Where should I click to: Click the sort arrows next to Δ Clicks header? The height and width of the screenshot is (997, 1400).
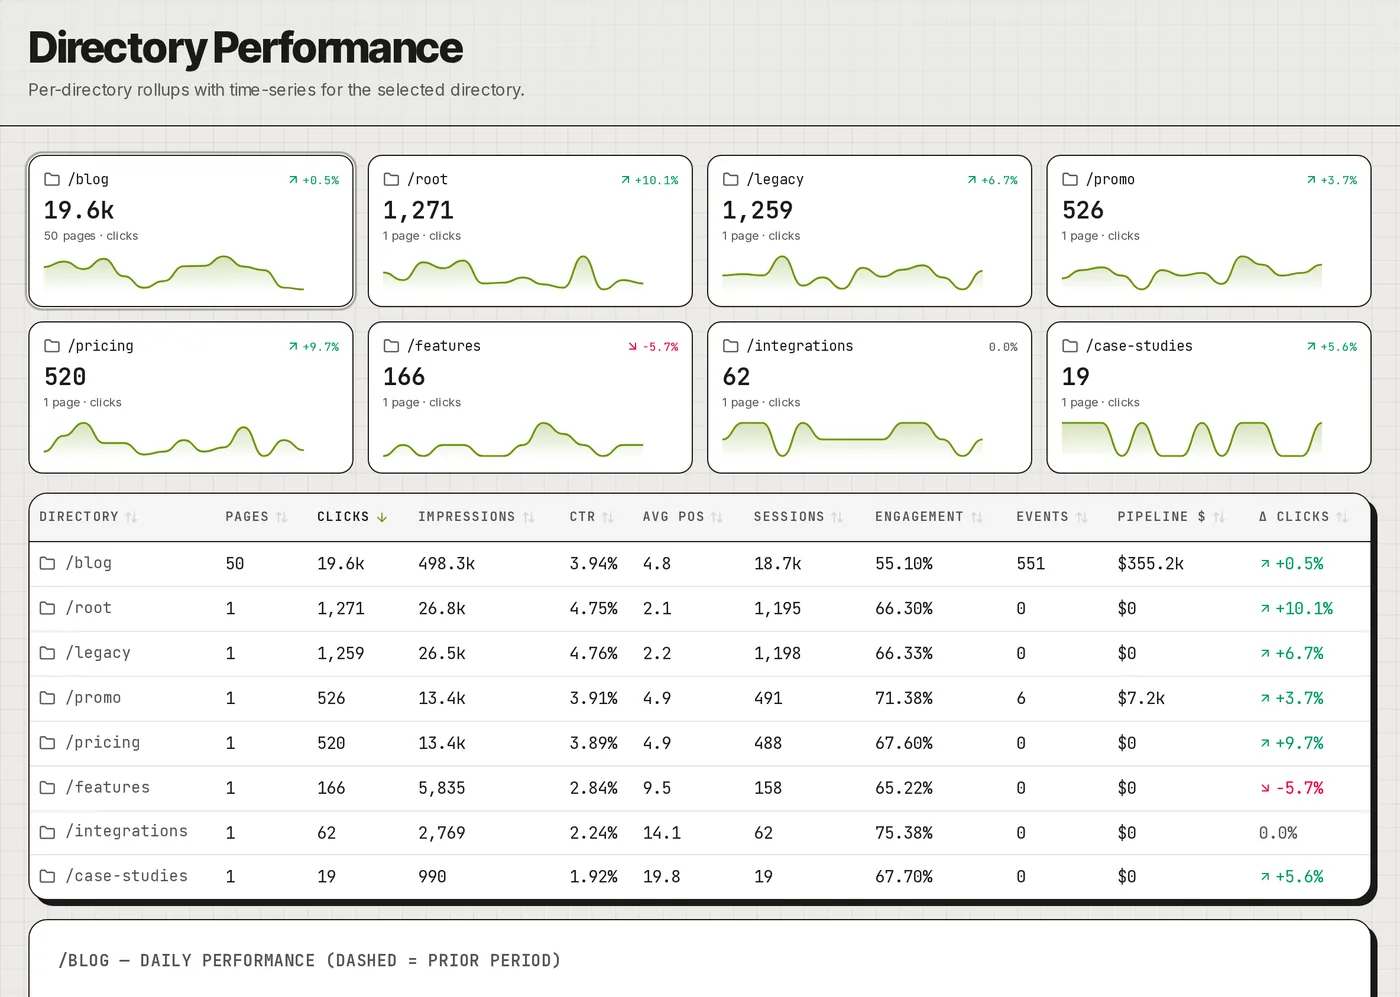pos(1342,517)
